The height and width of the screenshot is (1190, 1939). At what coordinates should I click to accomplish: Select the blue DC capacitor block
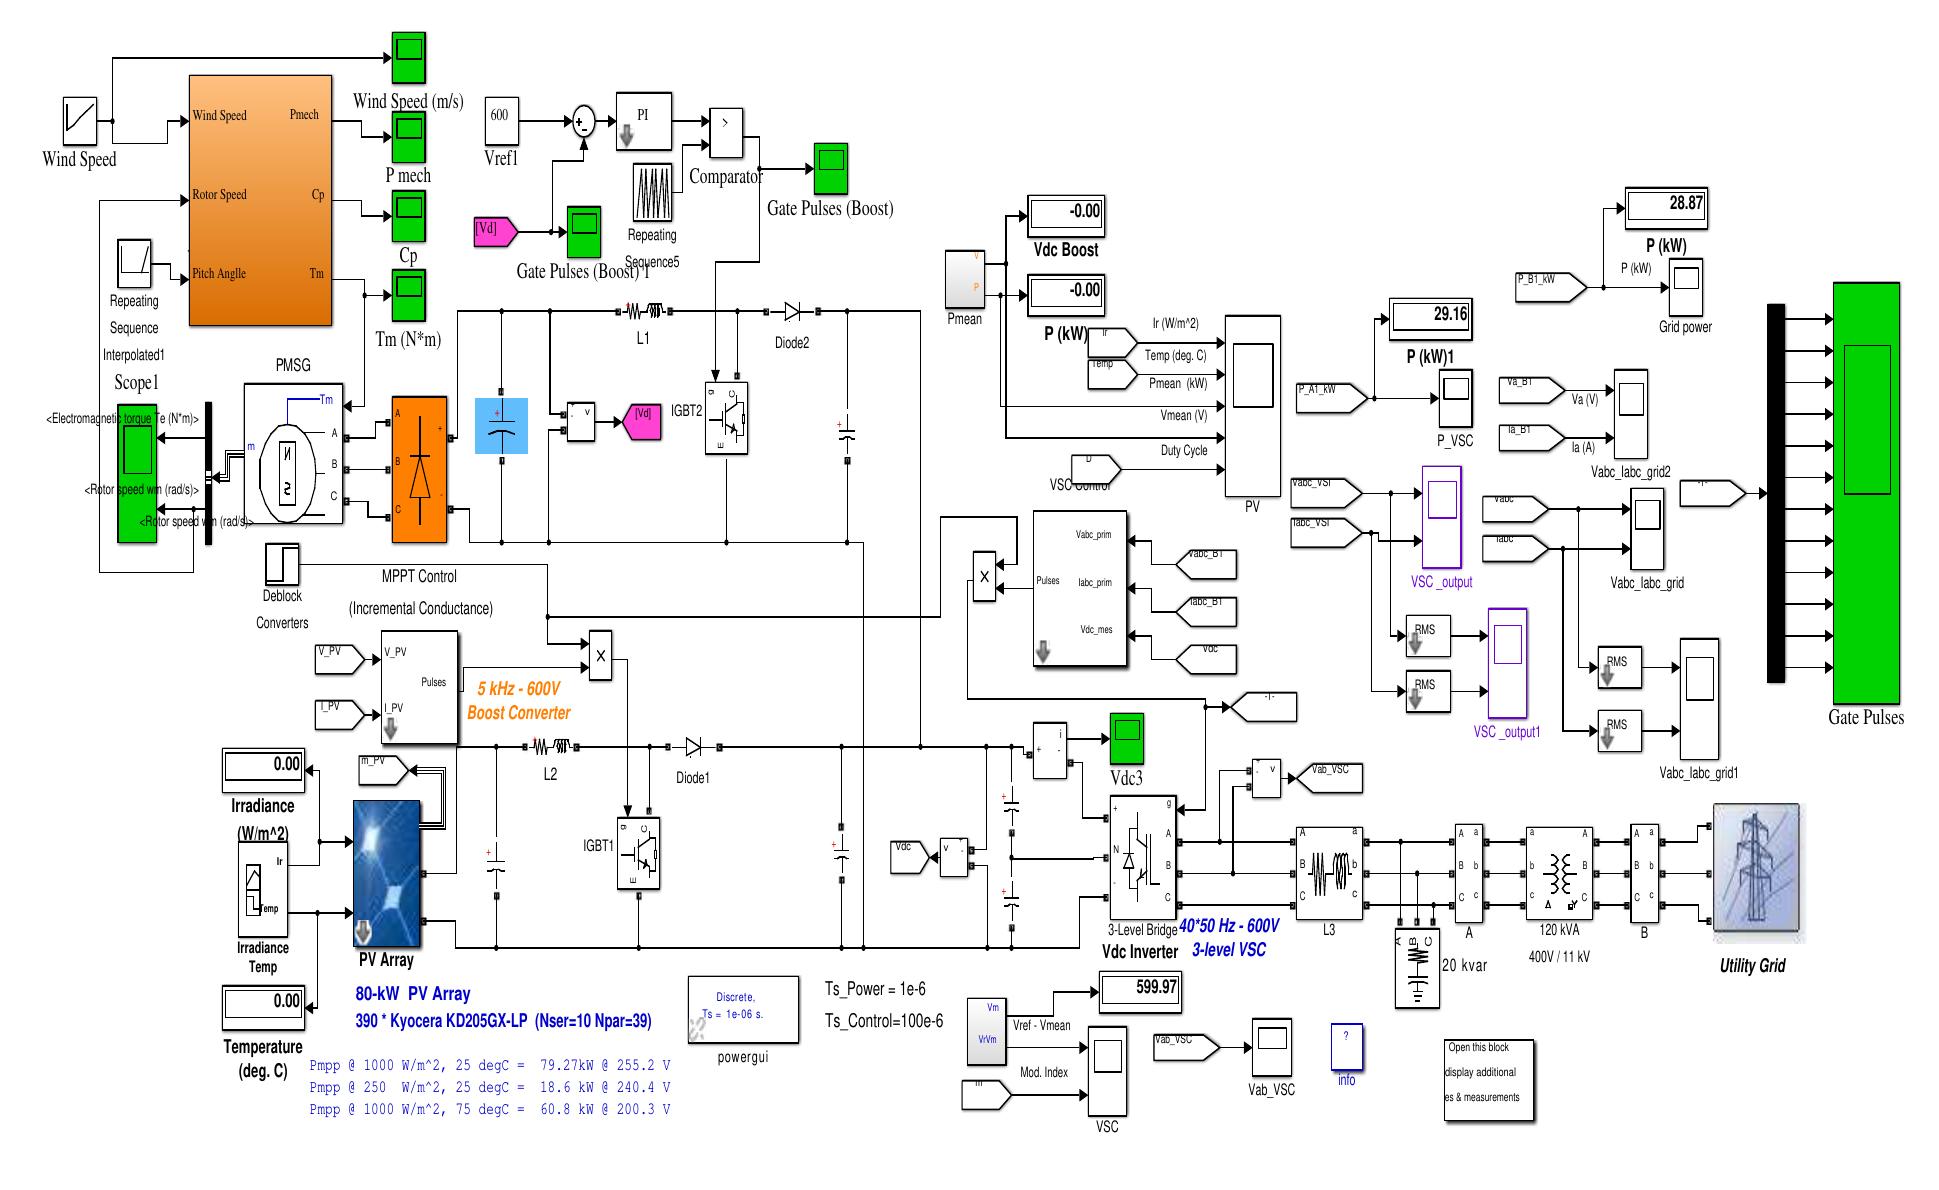click(501, 426)
